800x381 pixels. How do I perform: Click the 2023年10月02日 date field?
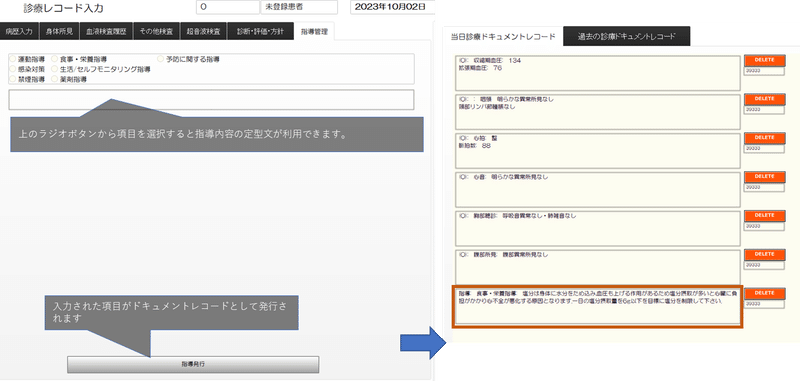392,7
